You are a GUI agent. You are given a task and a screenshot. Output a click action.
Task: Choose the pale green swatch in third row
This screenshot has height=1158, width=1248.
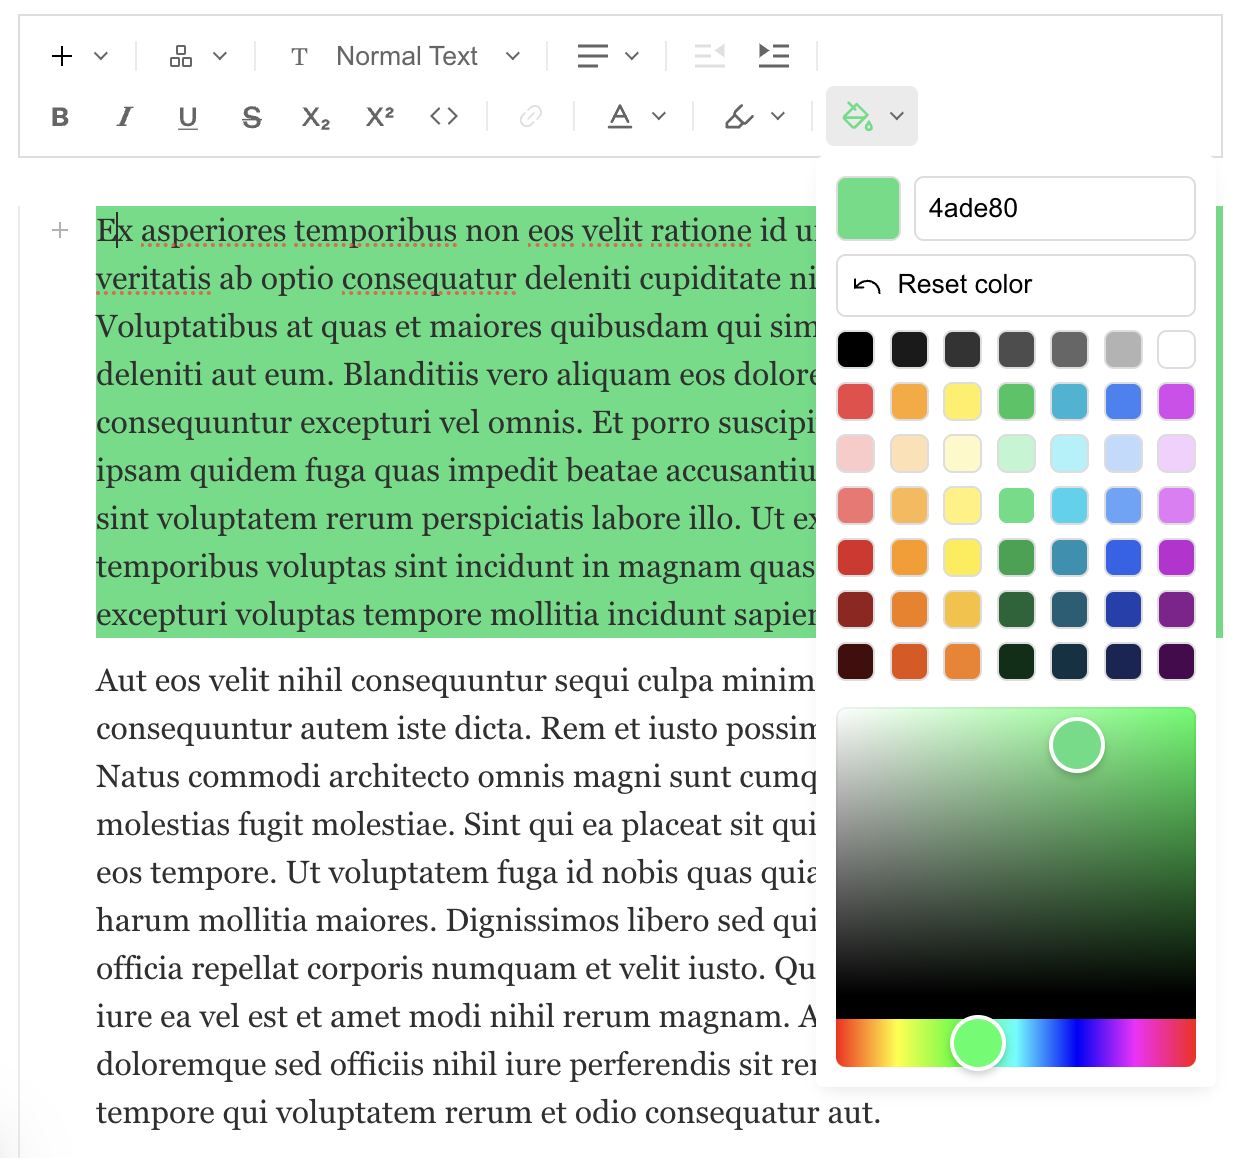pos(1016,453)
